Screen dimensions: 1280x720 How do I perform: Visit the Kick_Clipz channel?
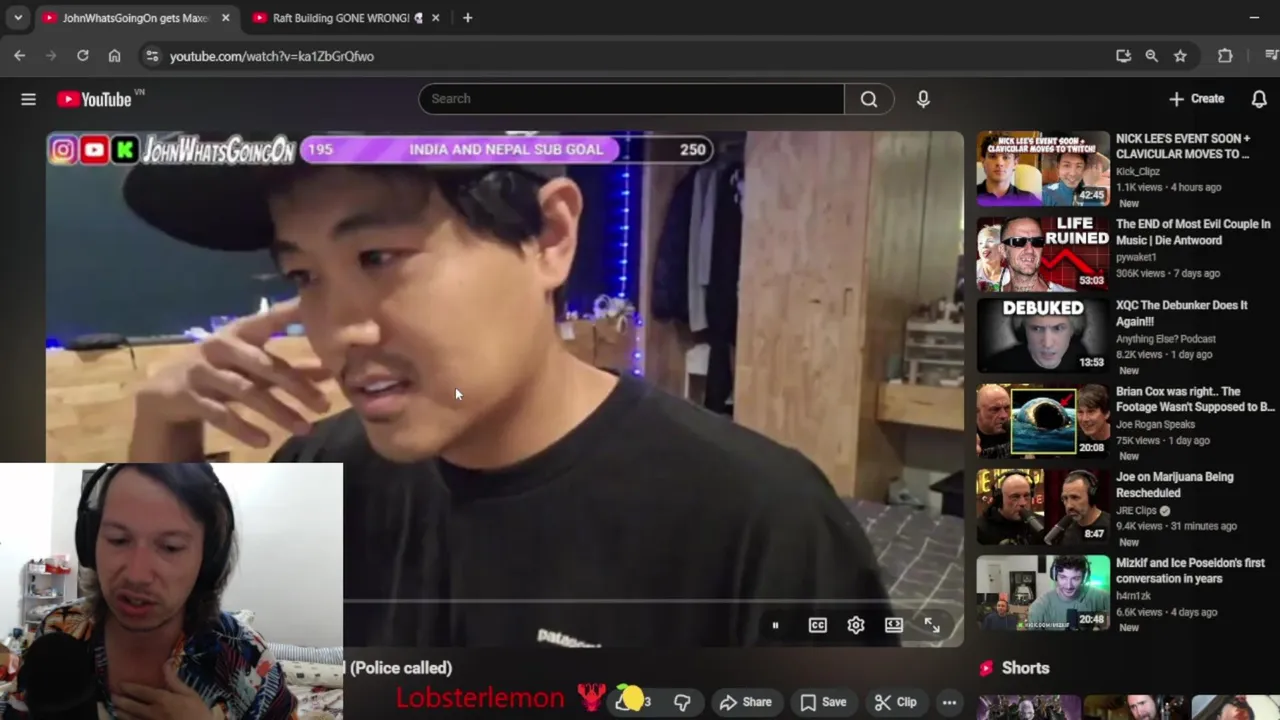(1138, 172)
